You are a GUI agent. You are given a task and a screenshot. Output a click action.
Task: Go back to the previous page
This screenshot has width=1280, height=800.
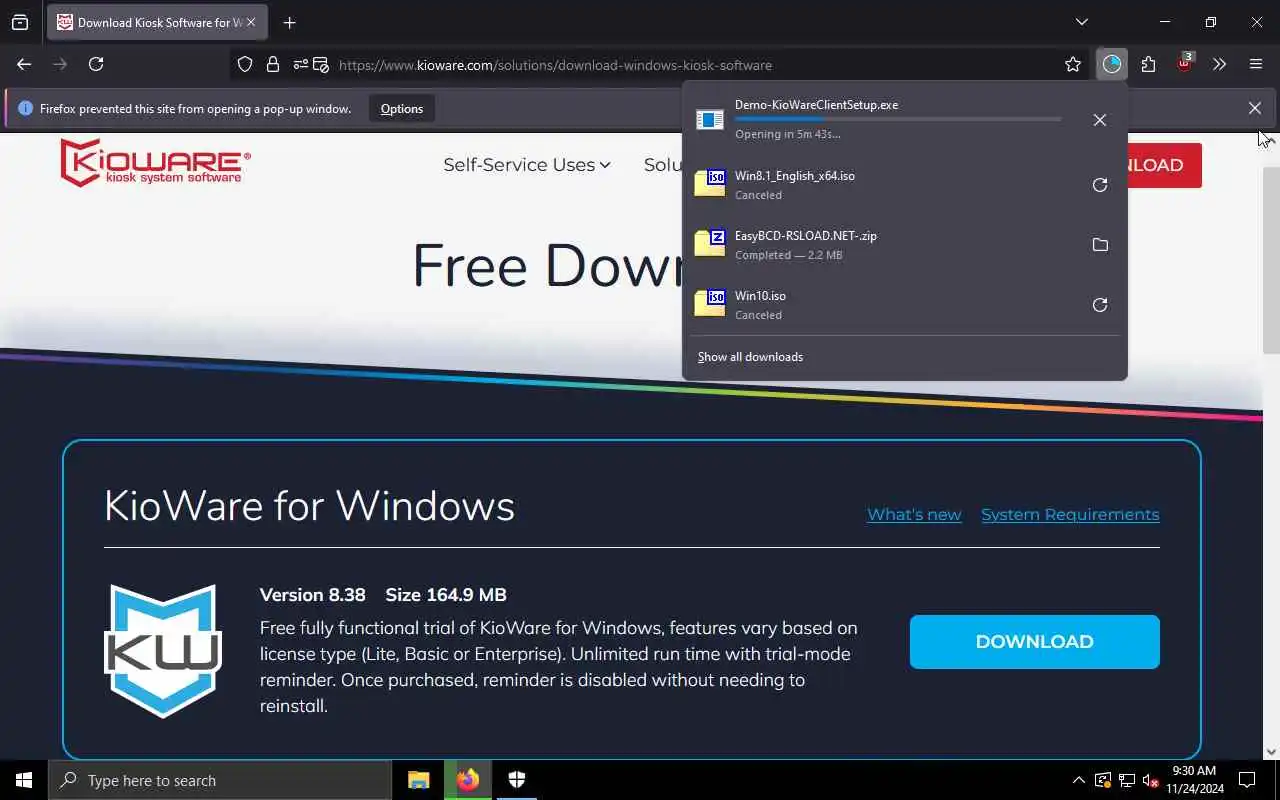pos(24,64)
